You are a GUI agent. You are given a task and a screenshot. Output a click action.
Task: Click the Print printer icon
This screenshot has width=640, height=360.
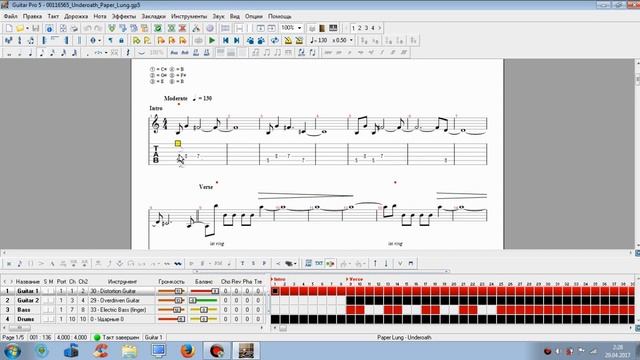(74, 28)
